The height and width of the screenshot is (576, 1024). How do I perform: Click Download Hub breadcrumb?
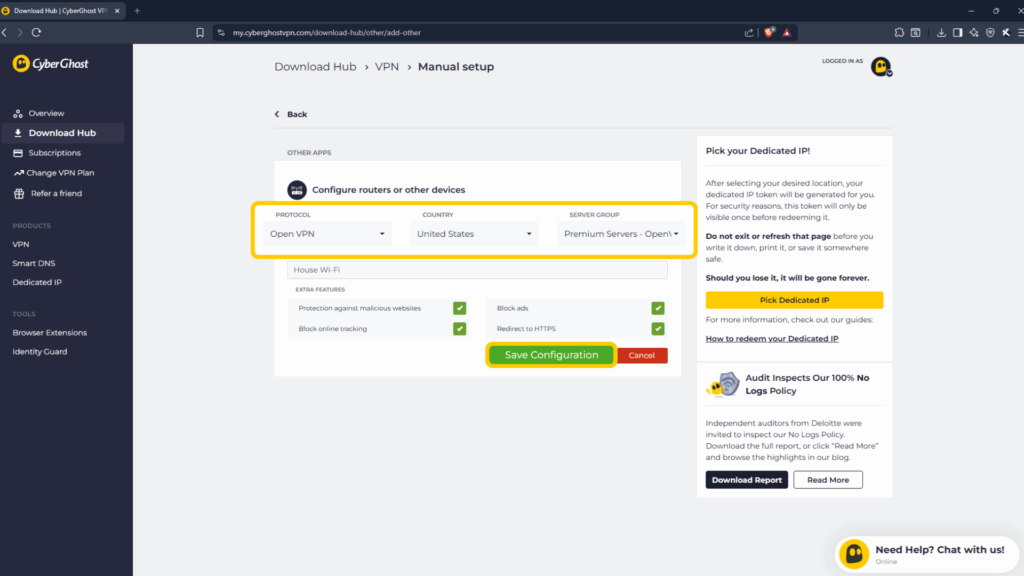tap(315, 67)
